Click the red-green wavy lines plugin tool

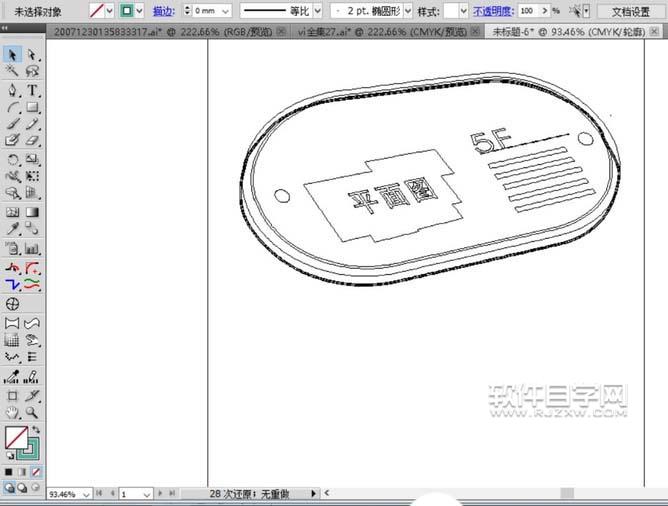click(x=32, y=284)
